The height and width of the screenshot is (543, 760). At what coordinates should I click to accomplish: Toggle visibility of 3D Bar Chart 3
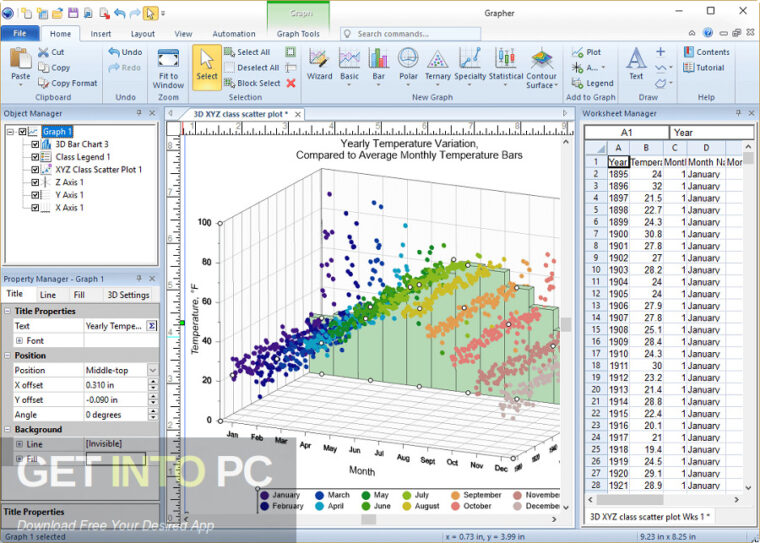tap(35, 144)
